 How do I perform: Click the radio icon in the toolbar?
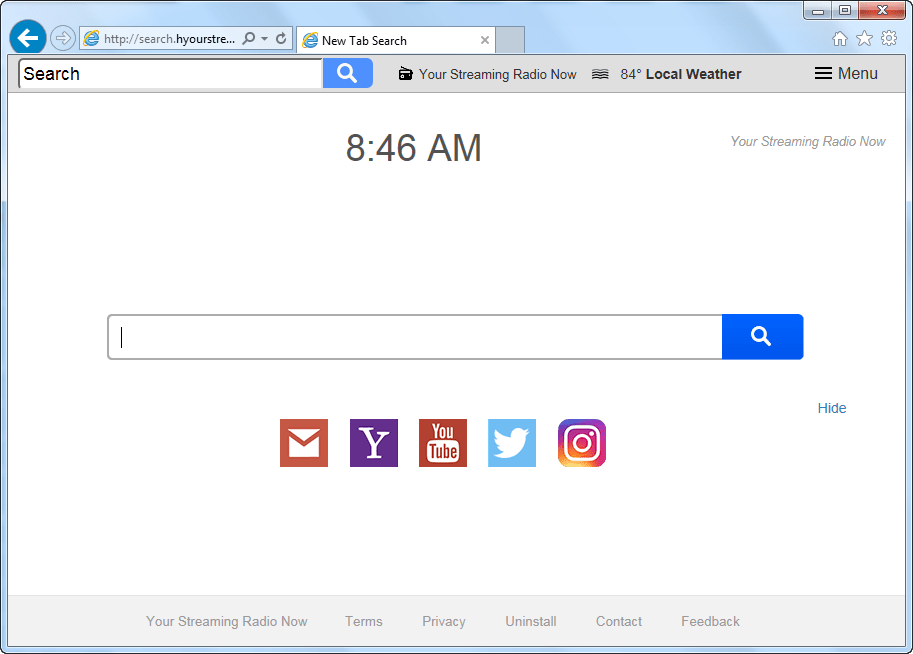pyautogui.click(x=405, y=74)
